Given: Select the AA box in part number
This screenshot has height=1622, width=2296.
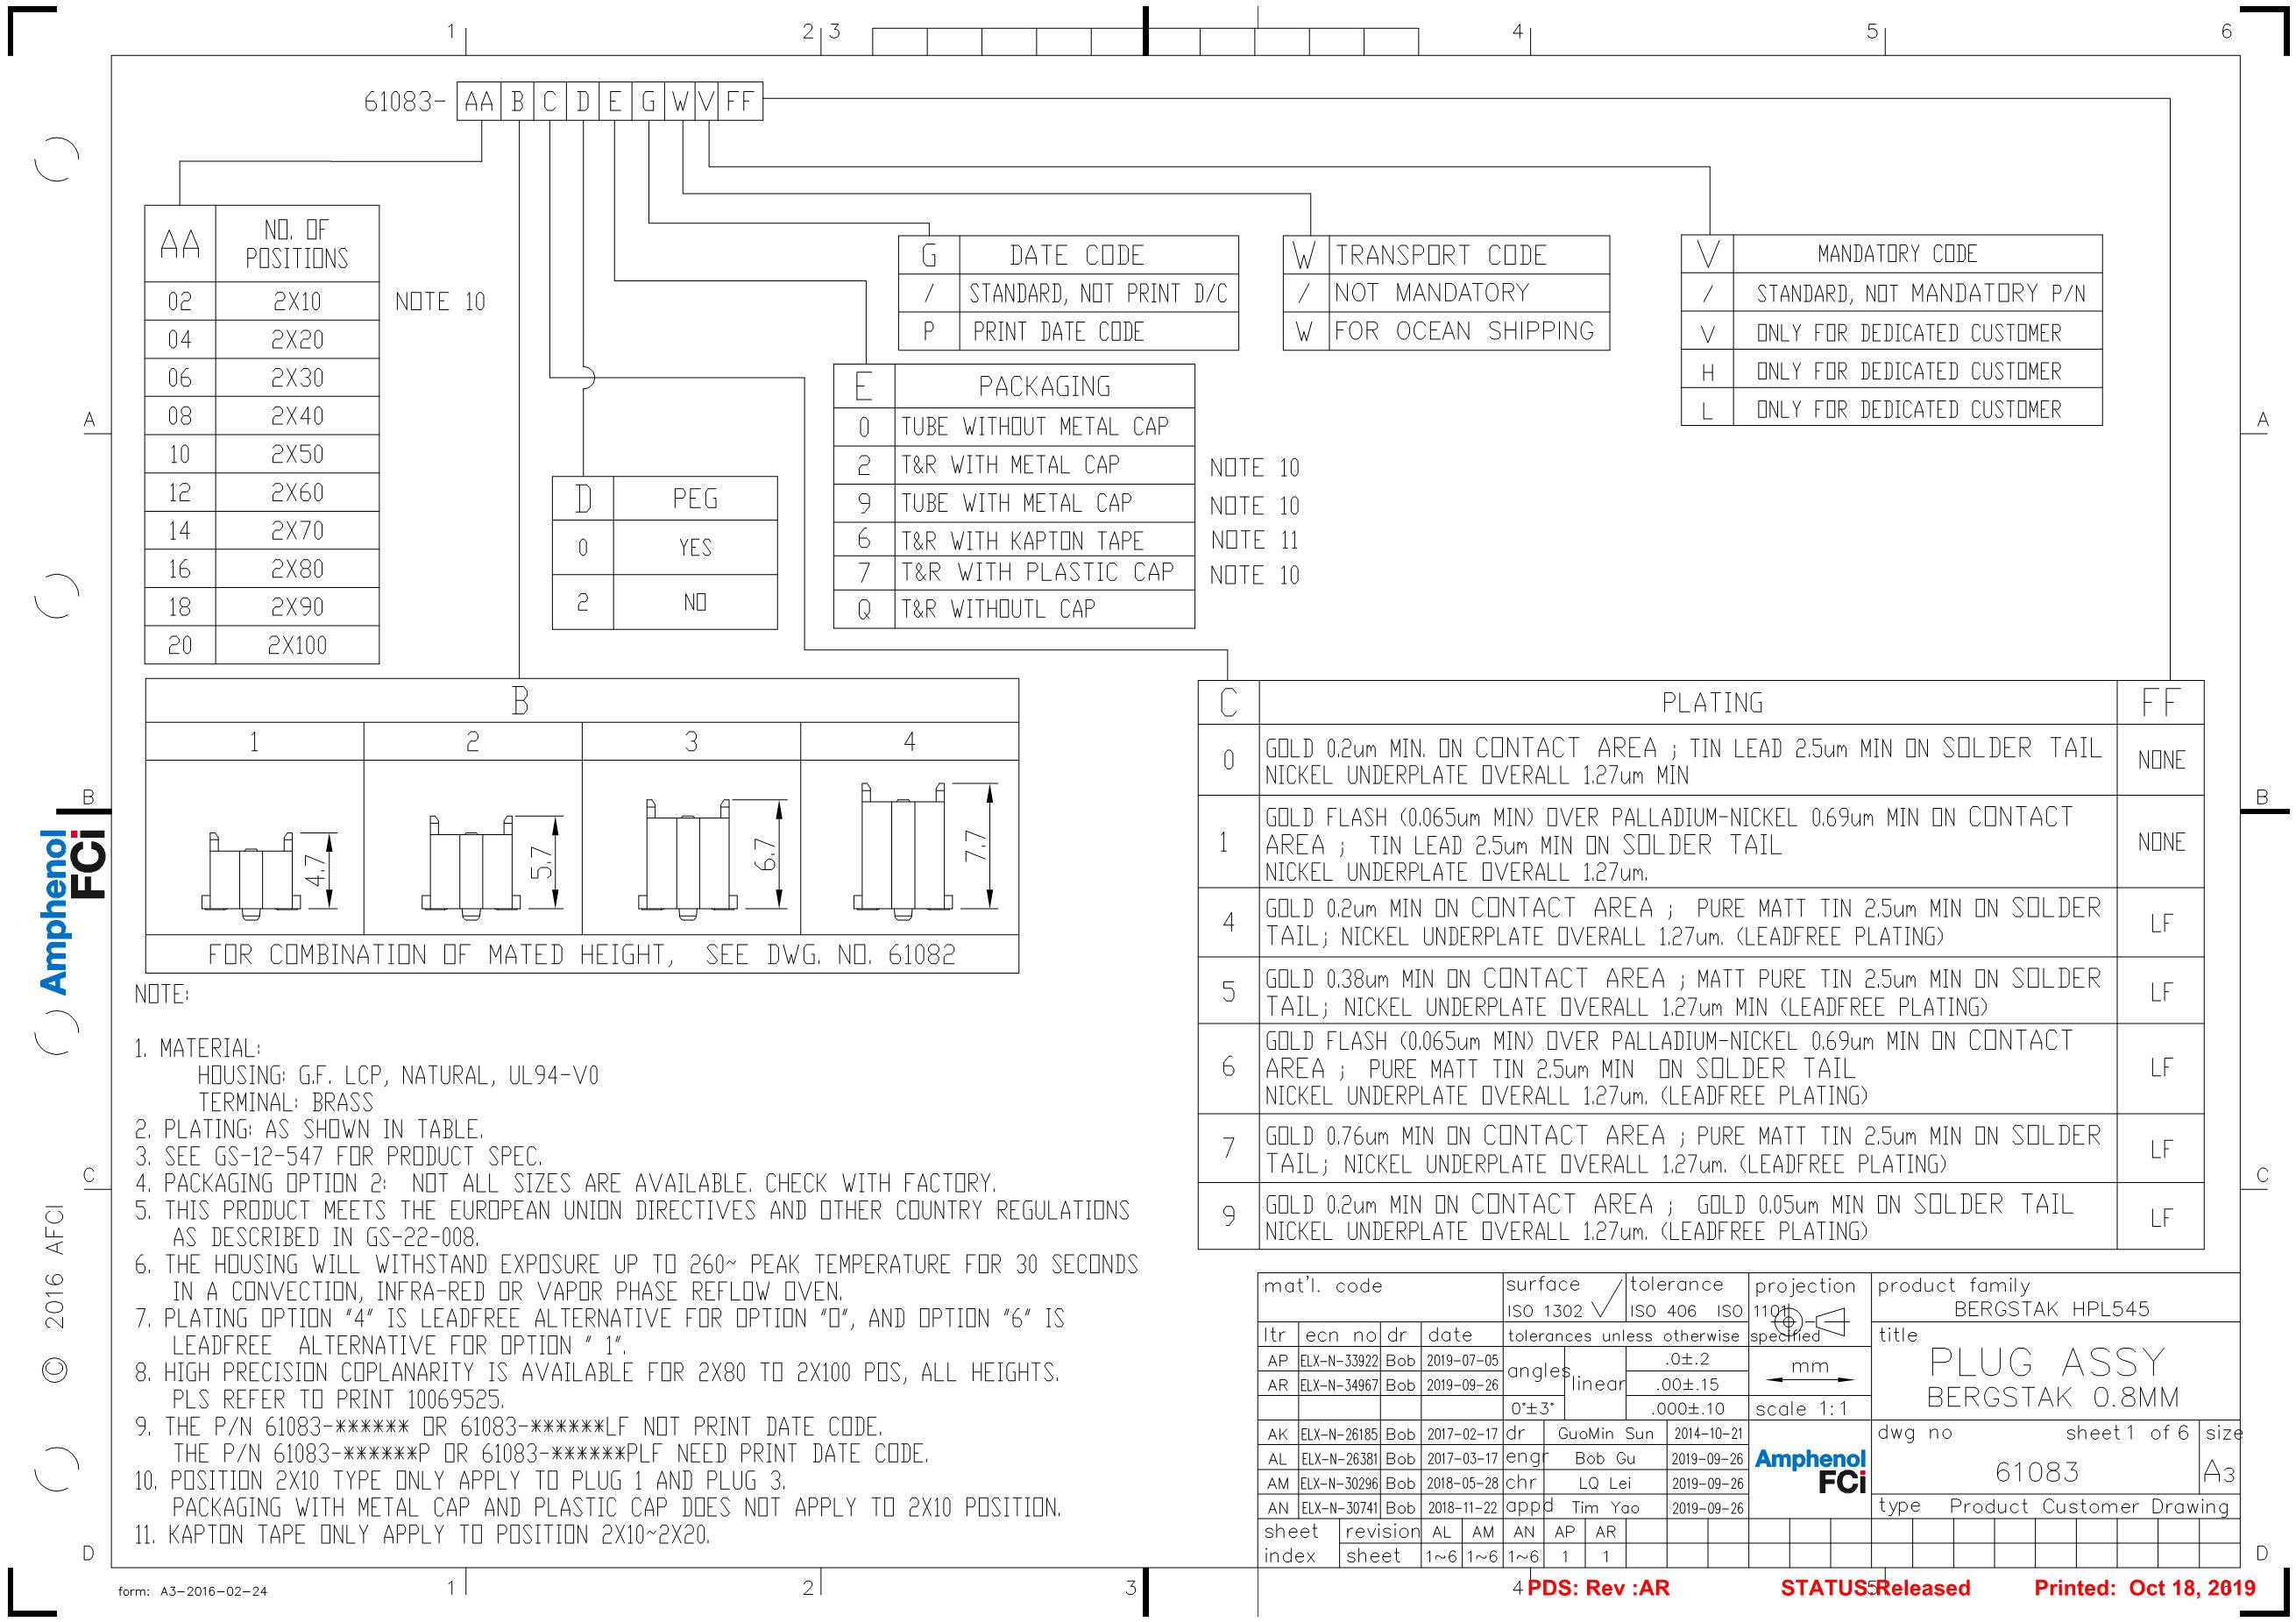Looking at the screenshot, I should click(479, 101).
